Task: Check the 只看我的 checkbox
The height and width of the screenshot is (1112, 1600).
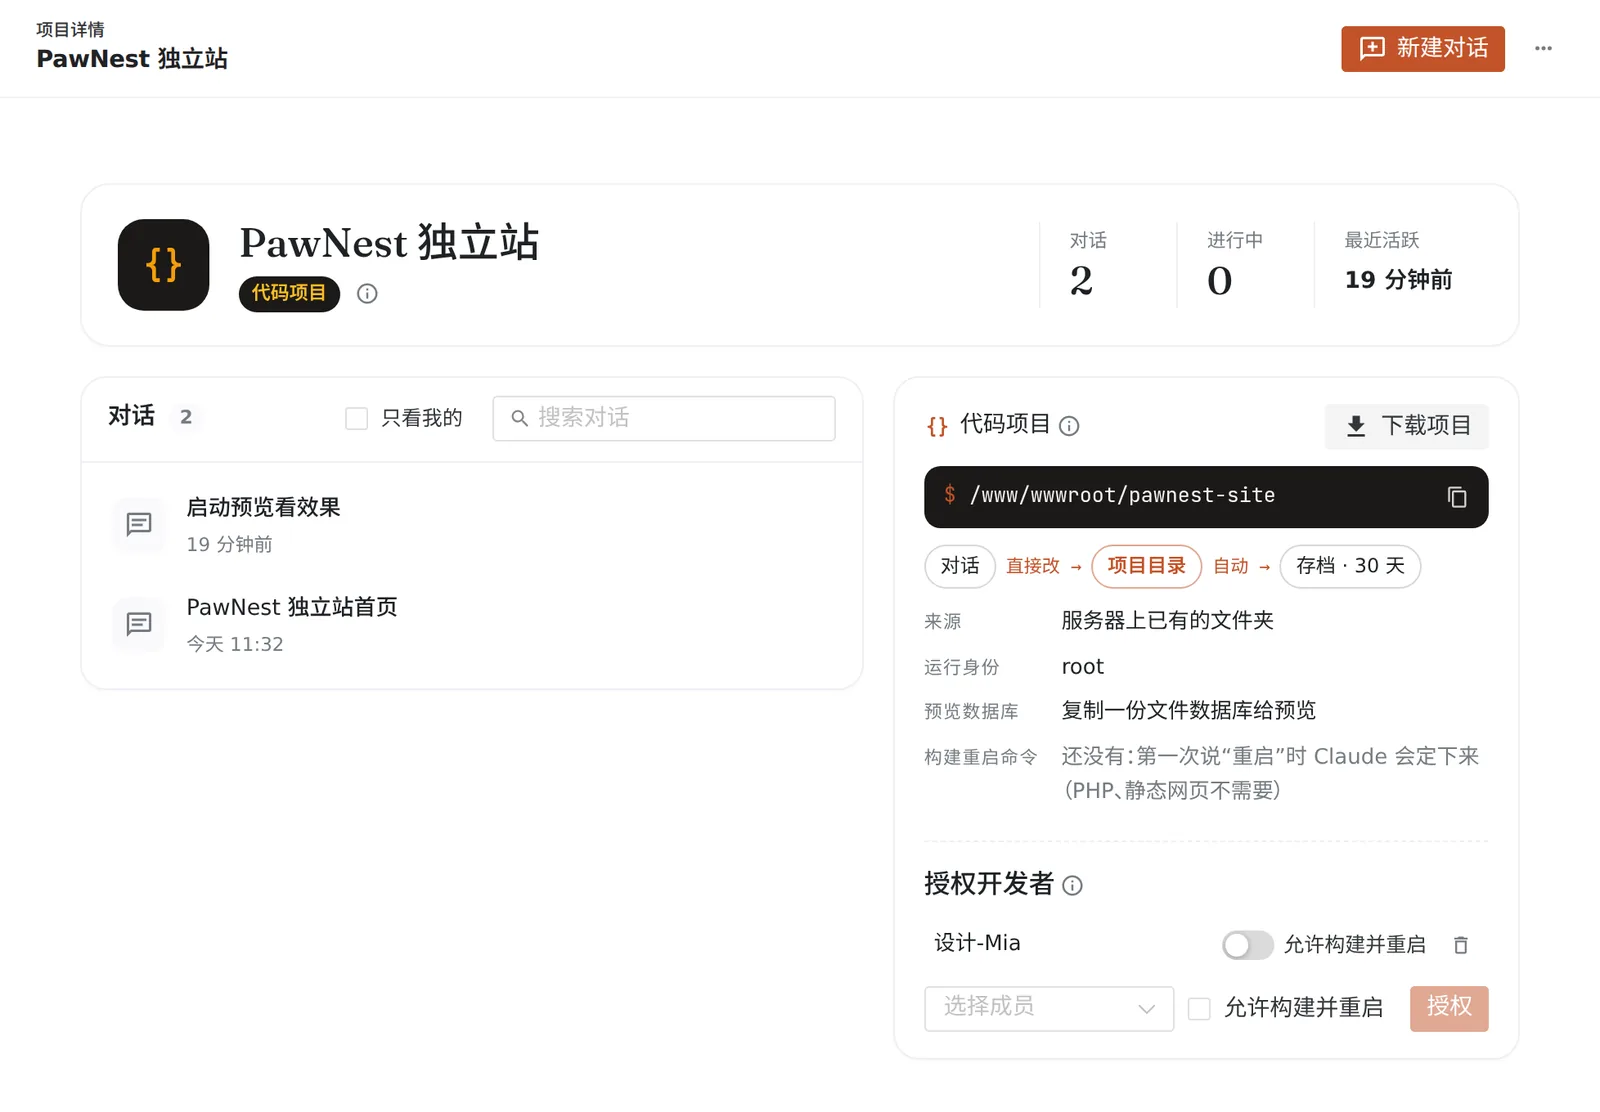Action: [x=356, y=418]
